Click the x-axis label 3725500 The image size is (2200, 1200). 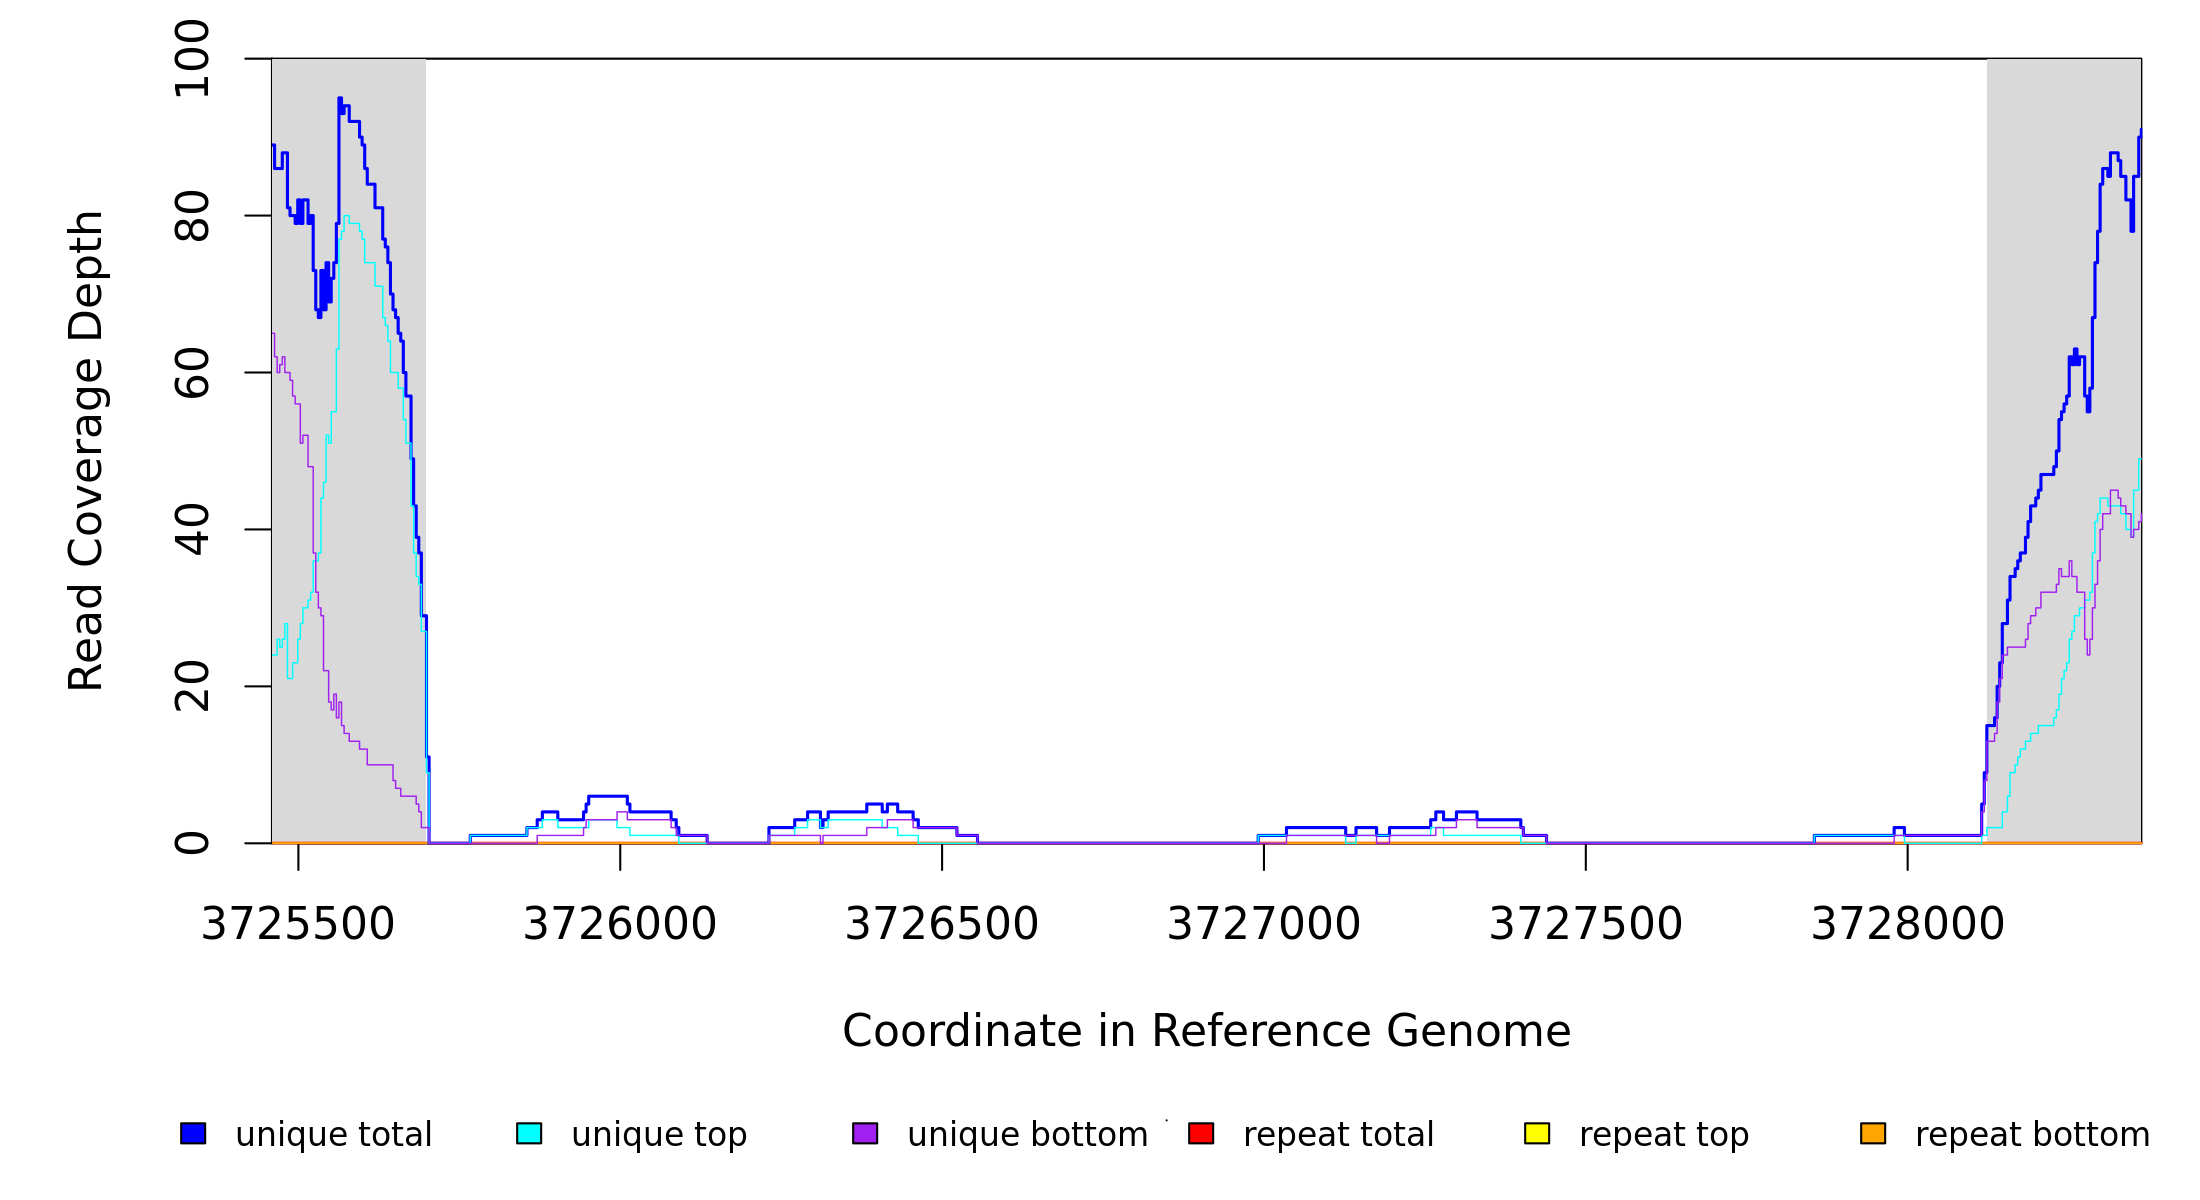pos(298,924)
